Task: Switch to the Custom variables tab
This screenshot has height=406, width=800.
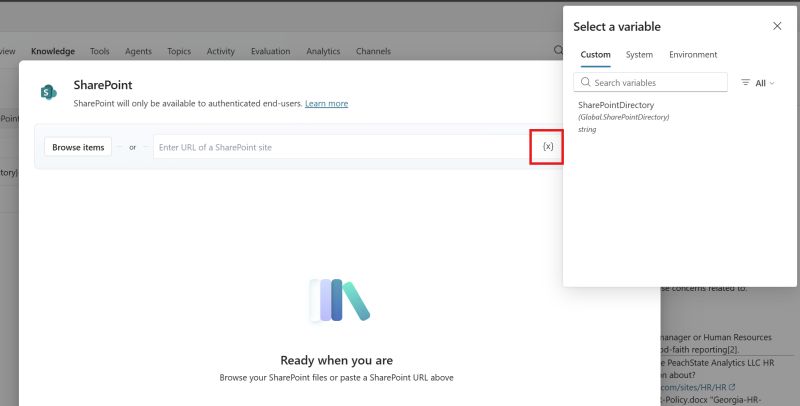Action: click(x=595, y=55)
